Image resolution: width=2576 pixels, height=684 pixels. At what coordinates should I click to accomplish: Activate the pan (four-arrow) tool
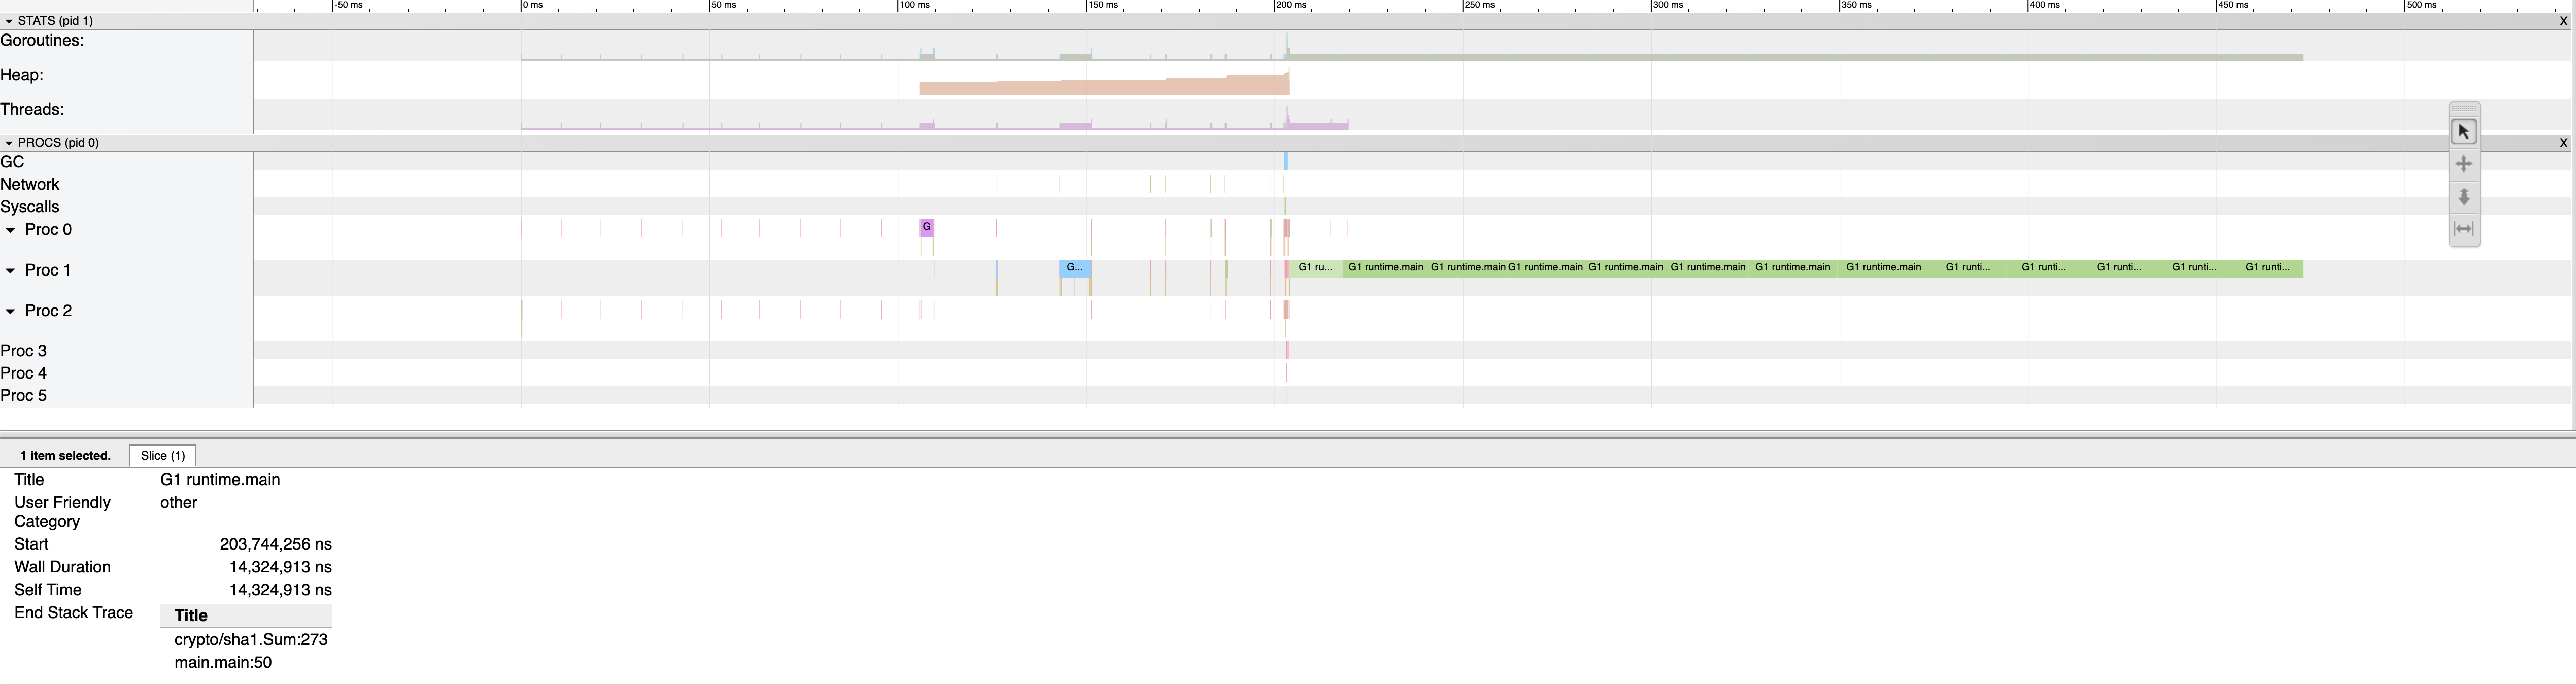2463,164
